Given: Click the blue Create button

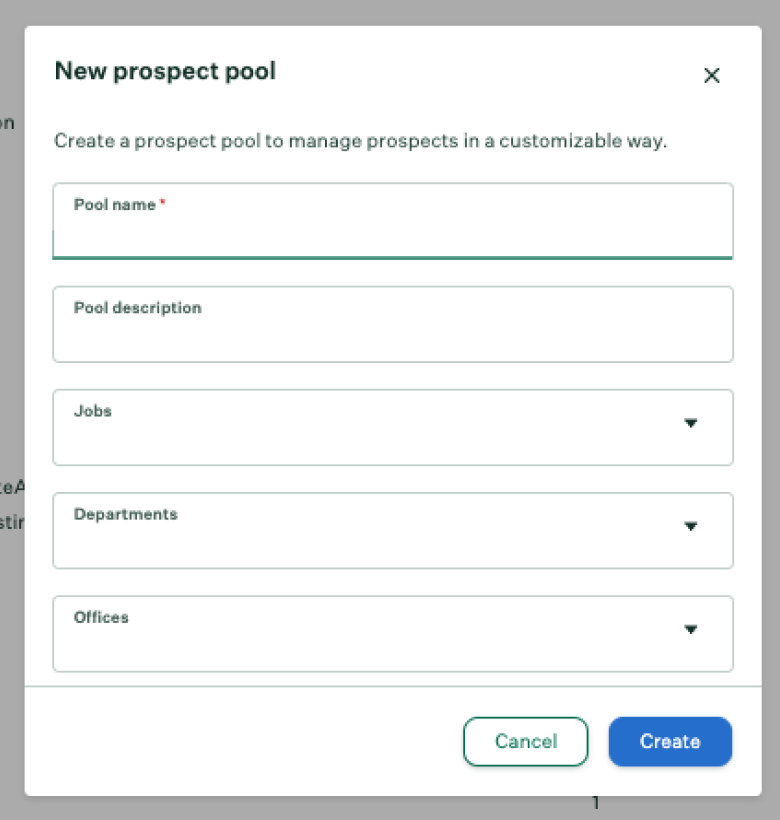Looking at the screenshot, I should point(670,741).
